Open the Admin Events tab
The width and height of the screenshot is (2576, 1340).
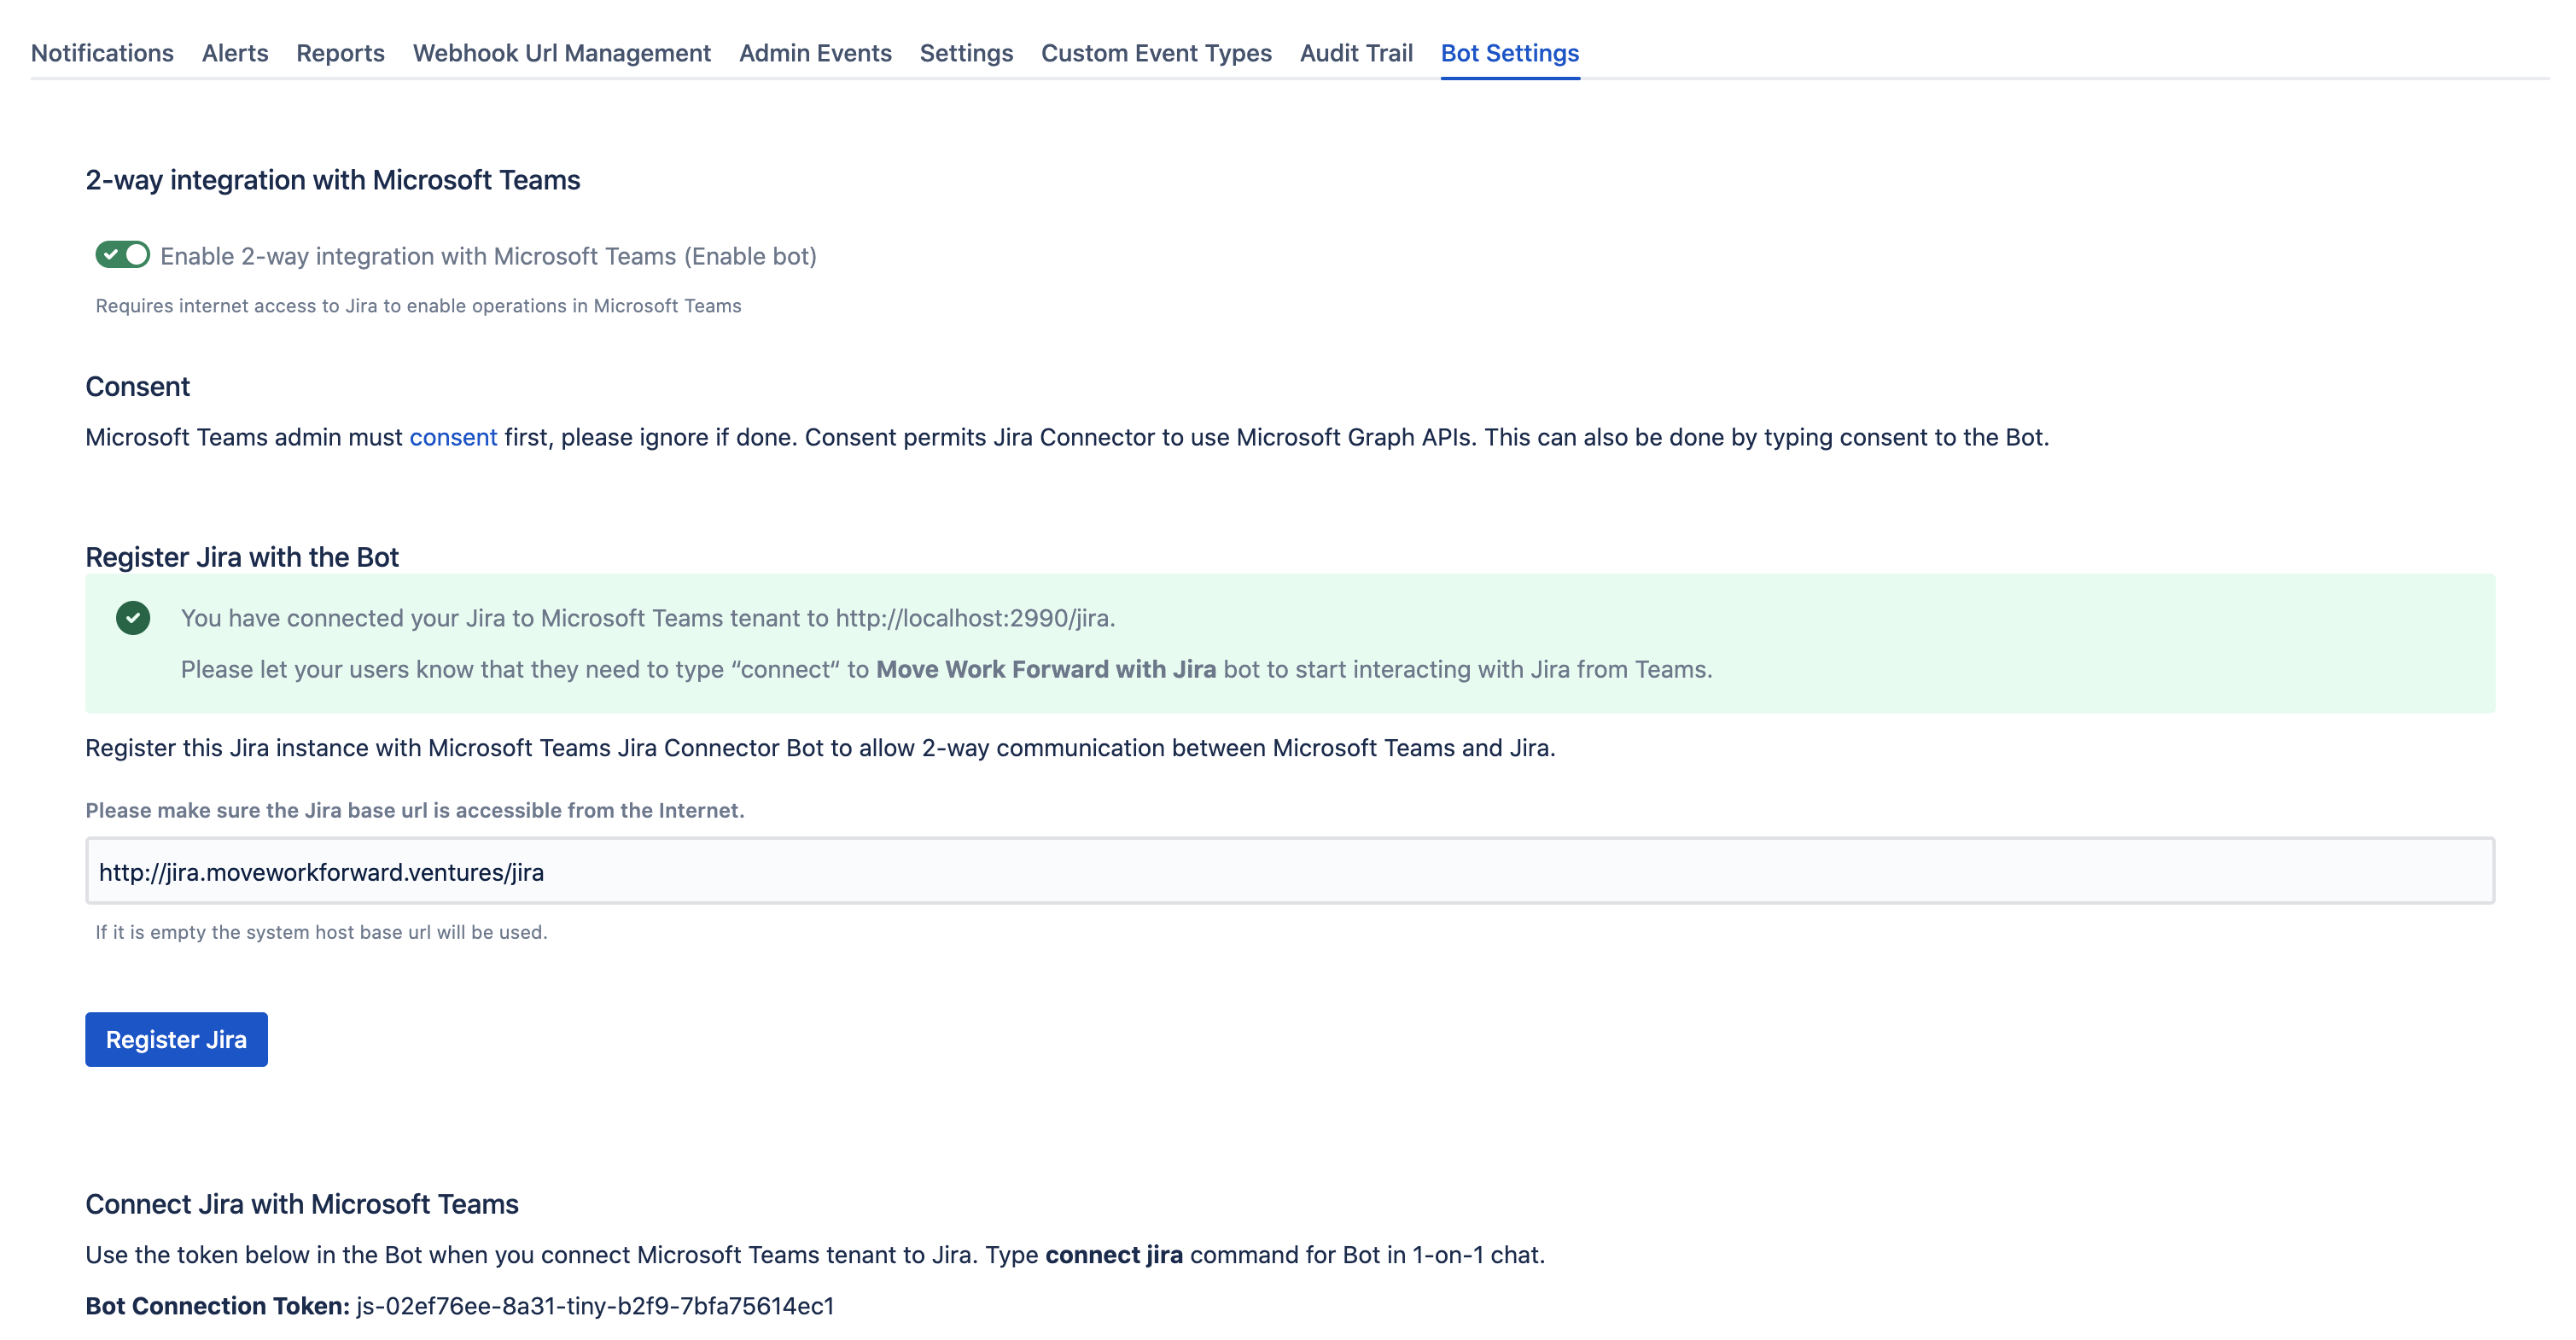[x=815, y=53]
